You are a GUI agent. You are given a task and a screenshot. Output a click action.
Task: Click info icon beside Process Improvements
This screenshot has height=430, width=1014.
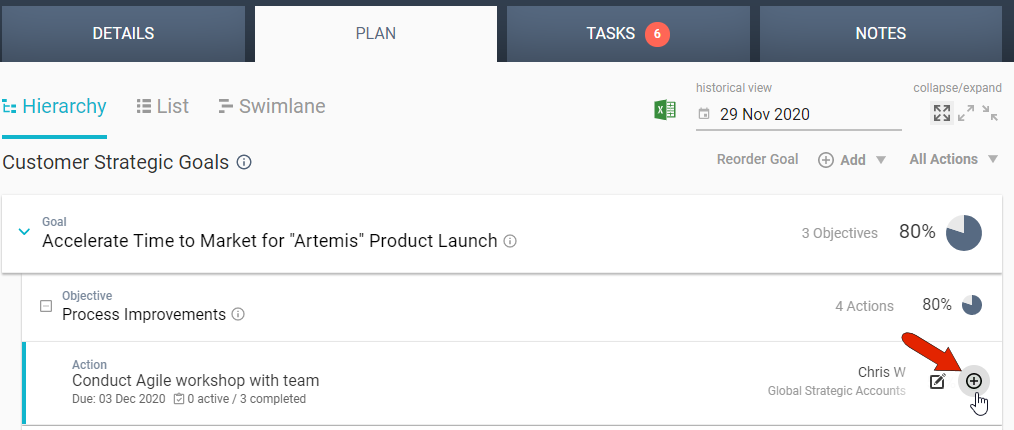[x=238, y=314]
